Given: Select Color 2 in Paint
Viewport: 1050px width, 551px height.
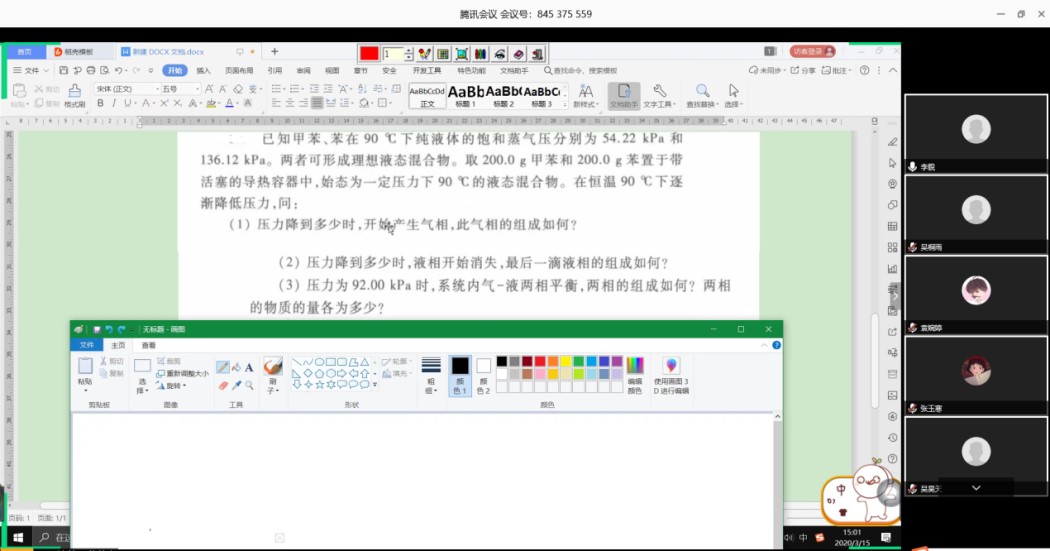Looking at the screenshot, I should [x=484, y=375].
